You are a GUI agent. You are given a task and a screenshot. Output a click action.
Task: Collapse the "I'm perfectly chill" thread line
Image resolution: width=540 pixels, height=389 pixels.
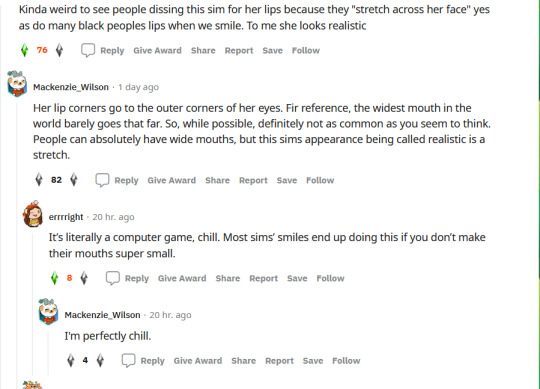tap(49, 352)
